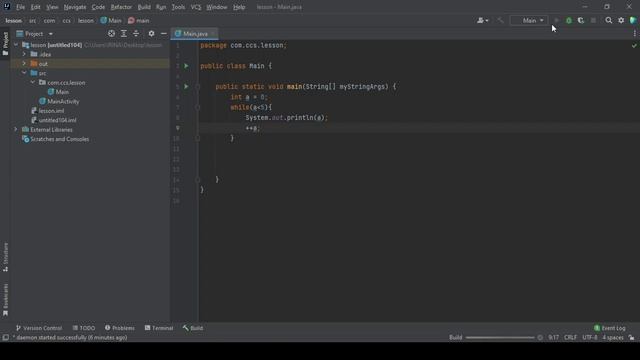This screenshot has width=640, height=360.
Task: Toggle the Project tool window side tab
Action: pos(5,44)
